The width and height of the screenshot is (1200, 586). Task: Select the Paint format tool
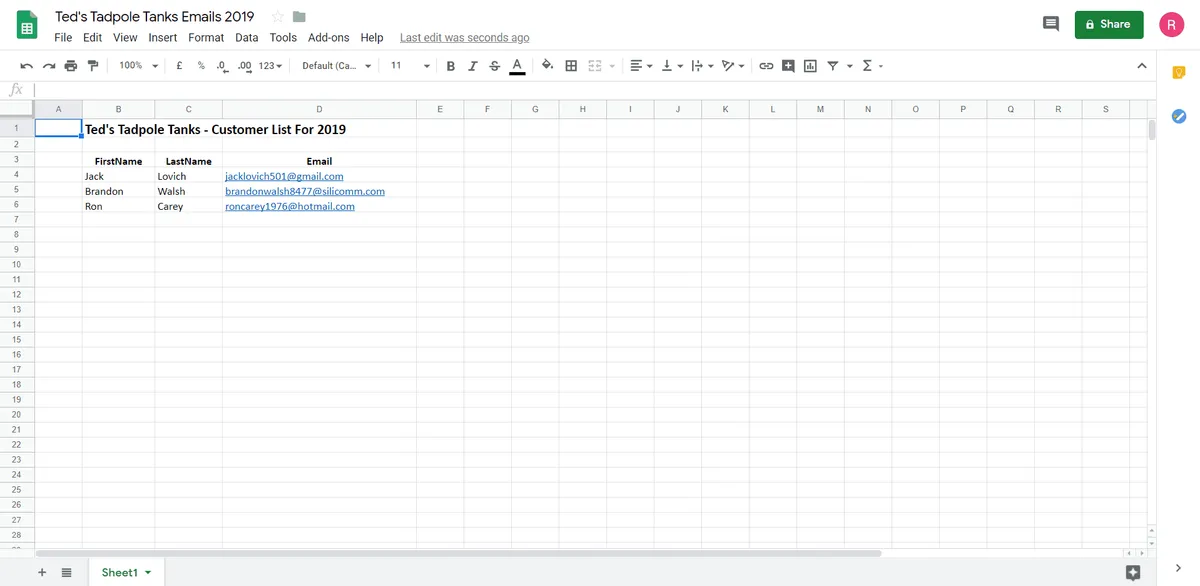(x=93, y=66)
